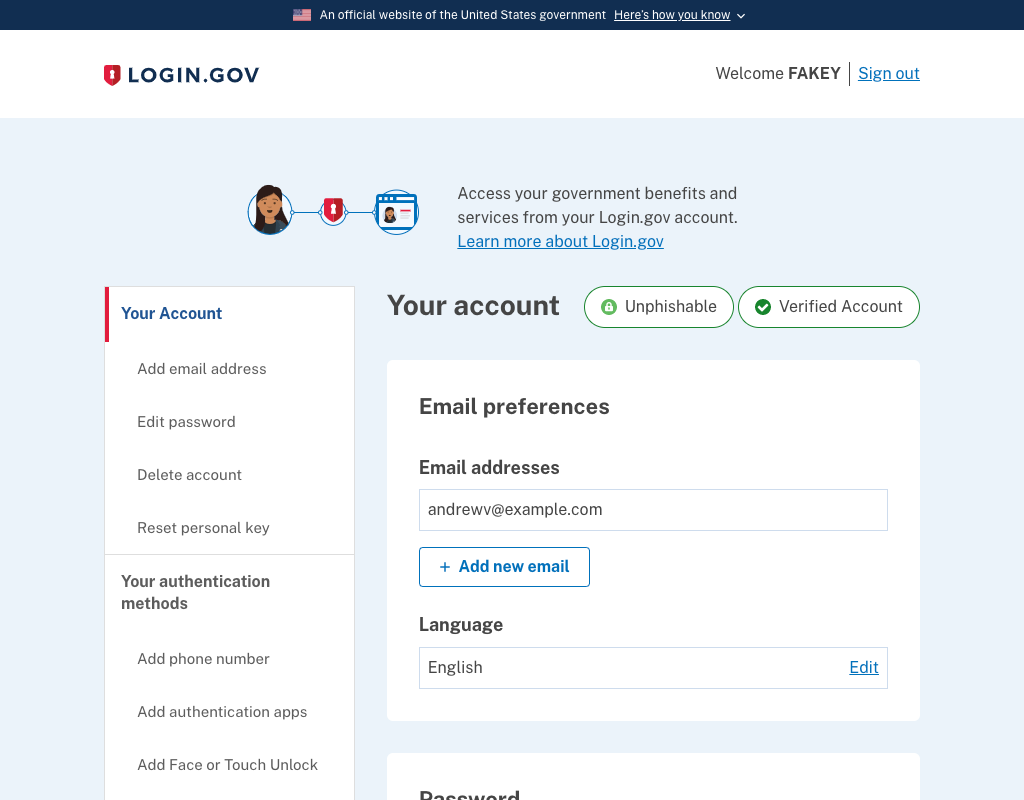Open the LOGIN.GOV home wordmark
This screenshot has height=800, width=1024.
click(193, 75)
